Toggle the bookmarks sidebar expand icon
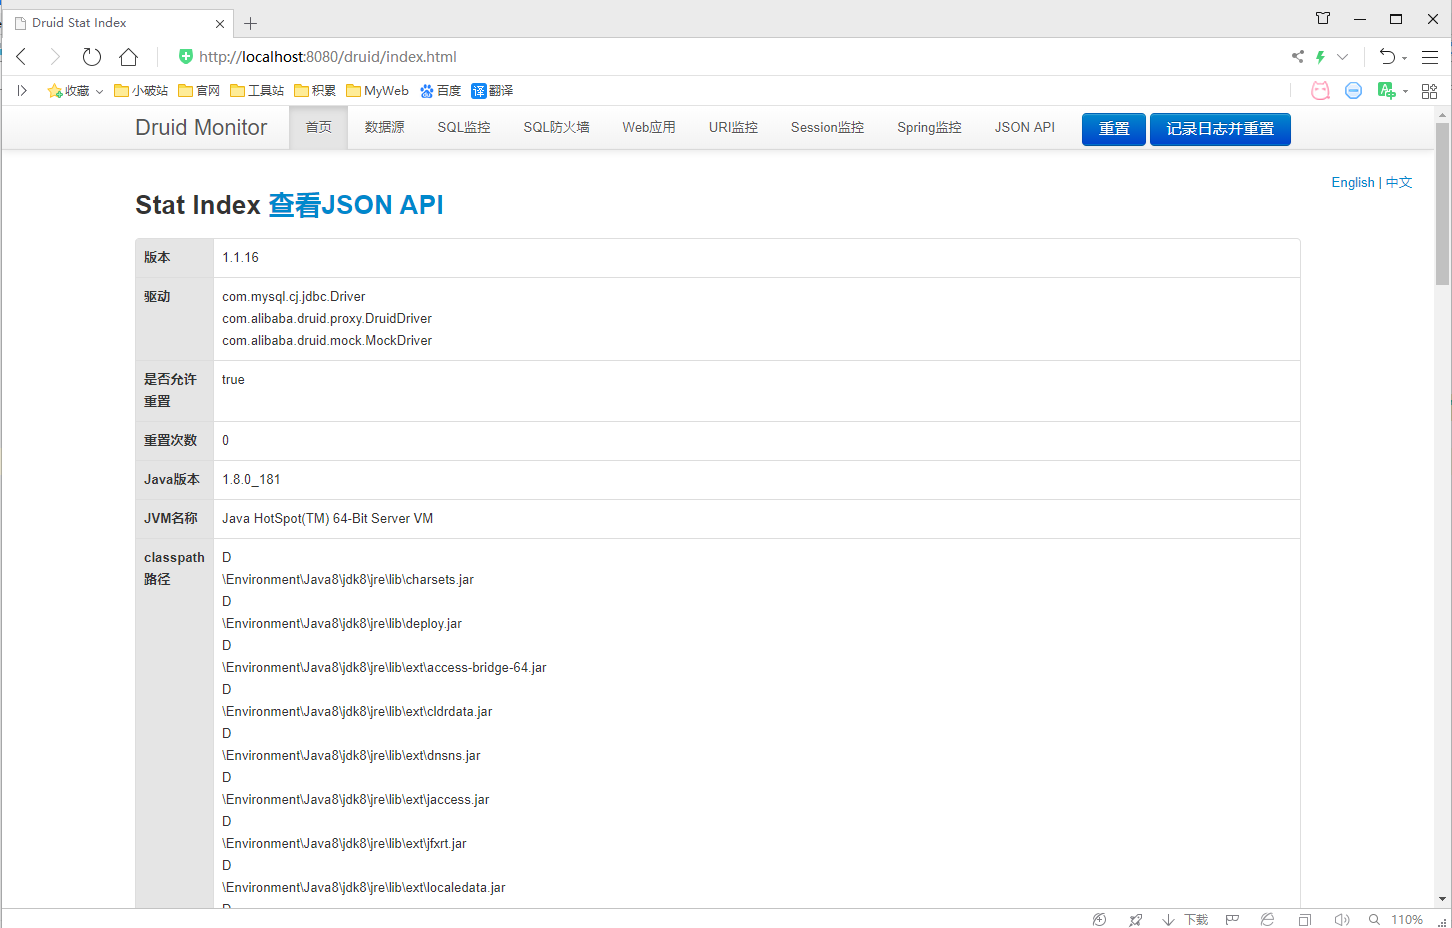Image resolution: width=1452 pixels, height=928 pixels. [x=22, y=91]
